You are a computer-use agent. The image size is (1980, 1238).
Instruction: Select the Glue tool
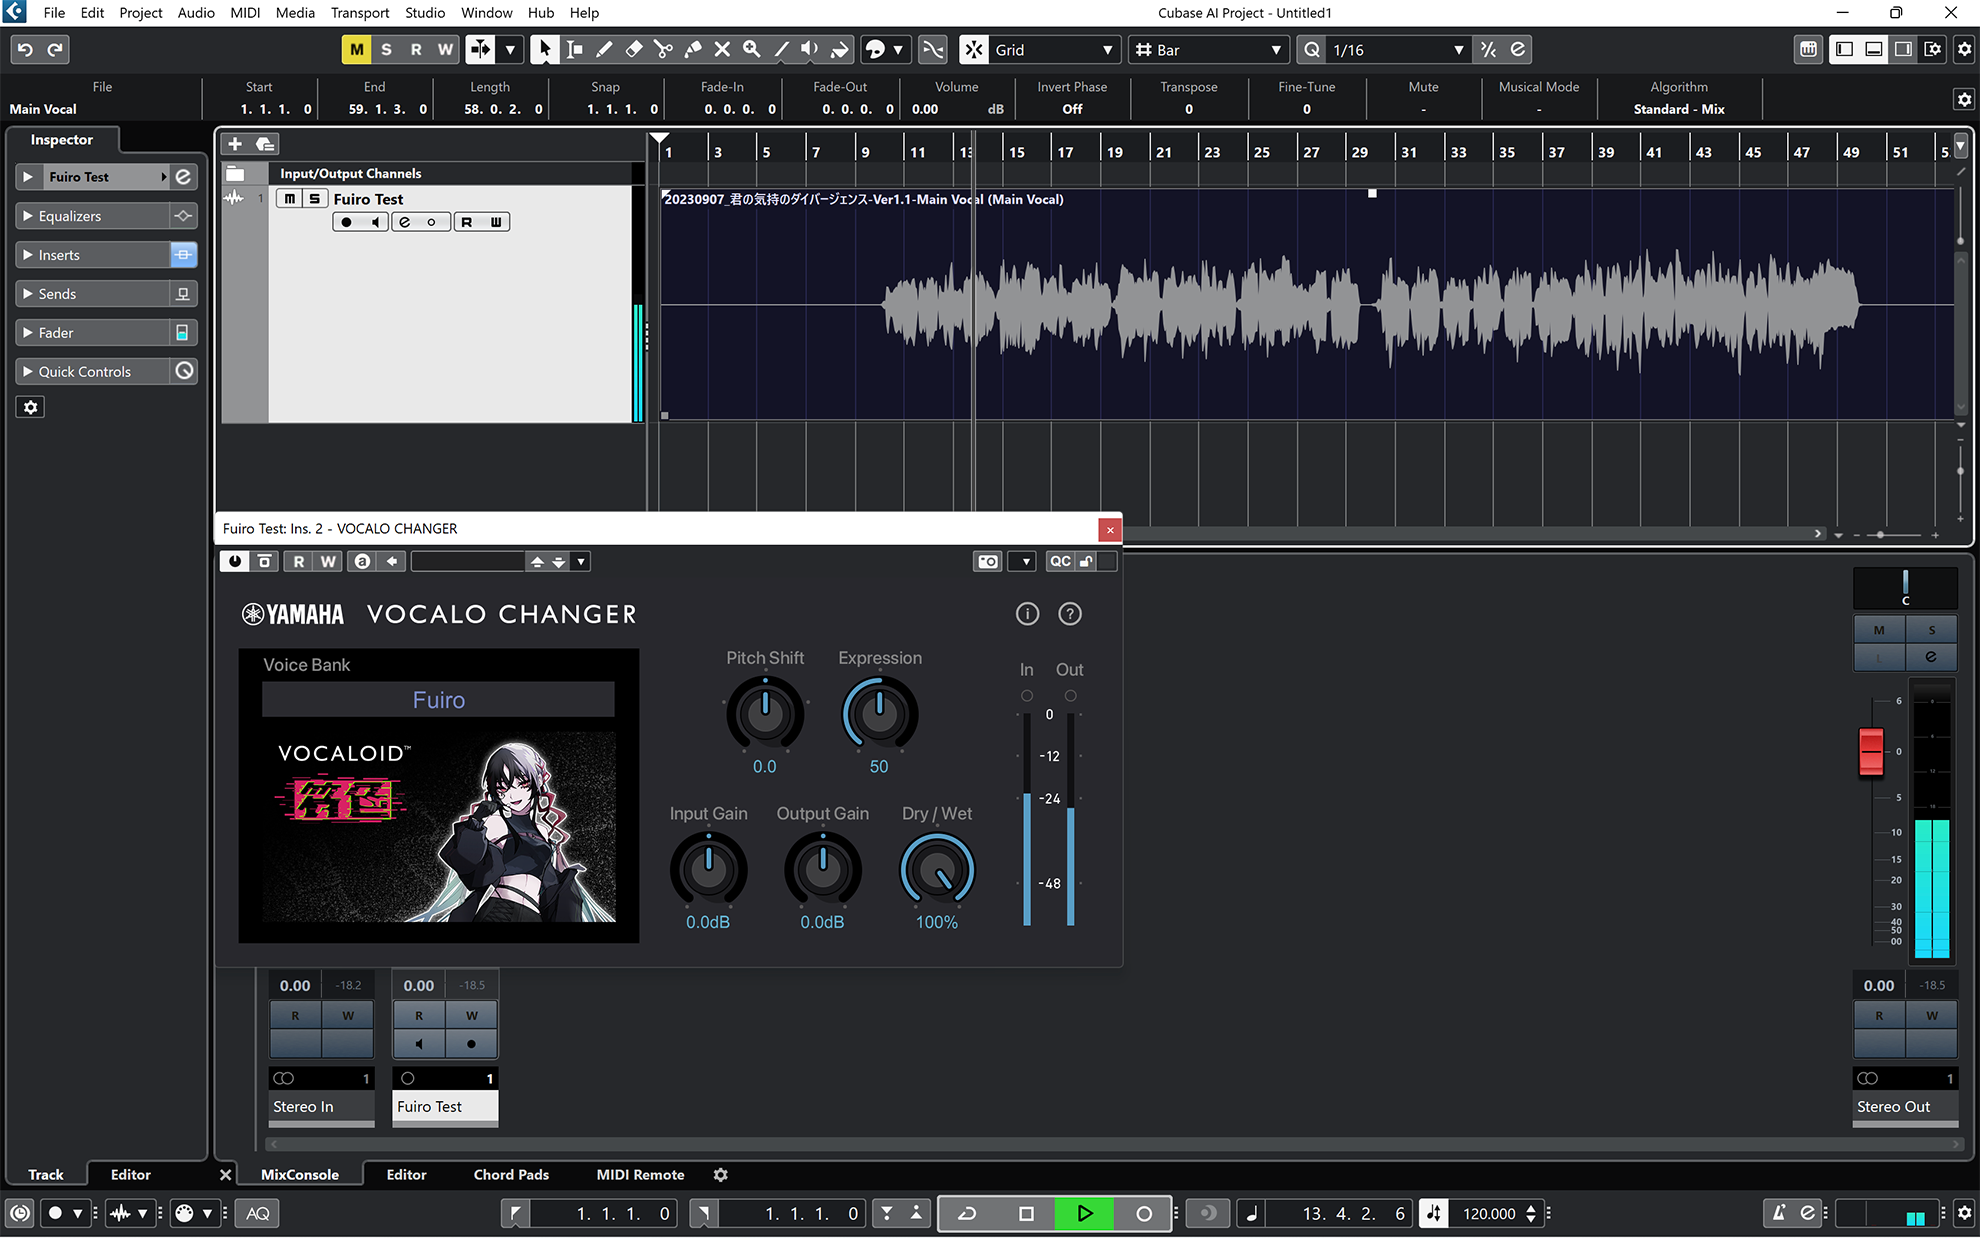click(692, 49)
